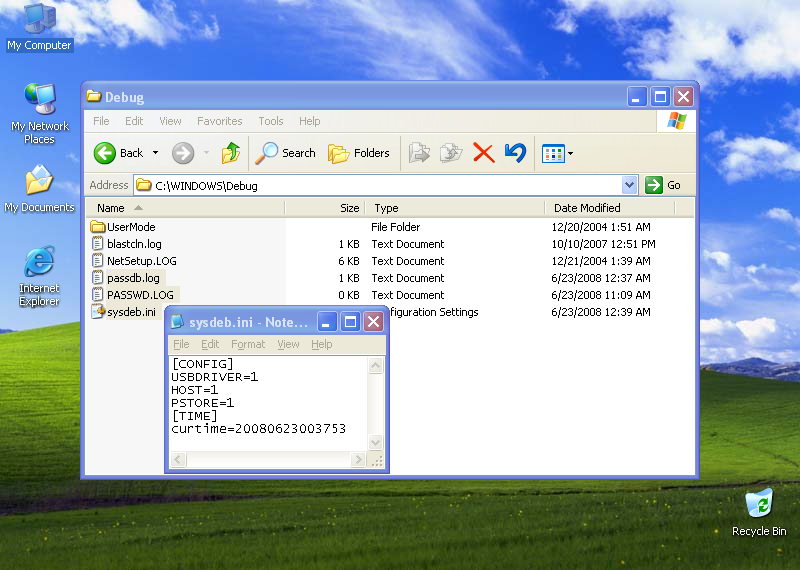Click the Windows flag logo in Explorer

click(677, 121)
